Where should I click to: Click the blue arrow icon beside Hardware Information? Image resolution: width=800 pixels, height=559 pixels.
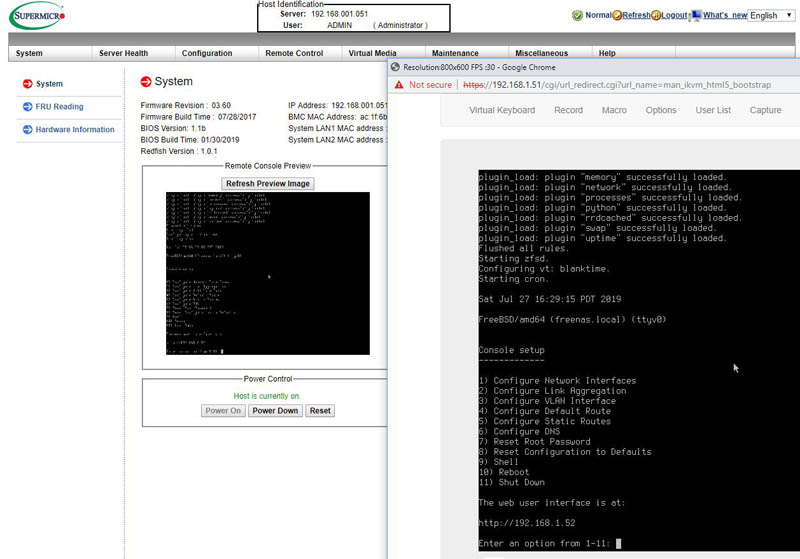(x=27, y=130)
